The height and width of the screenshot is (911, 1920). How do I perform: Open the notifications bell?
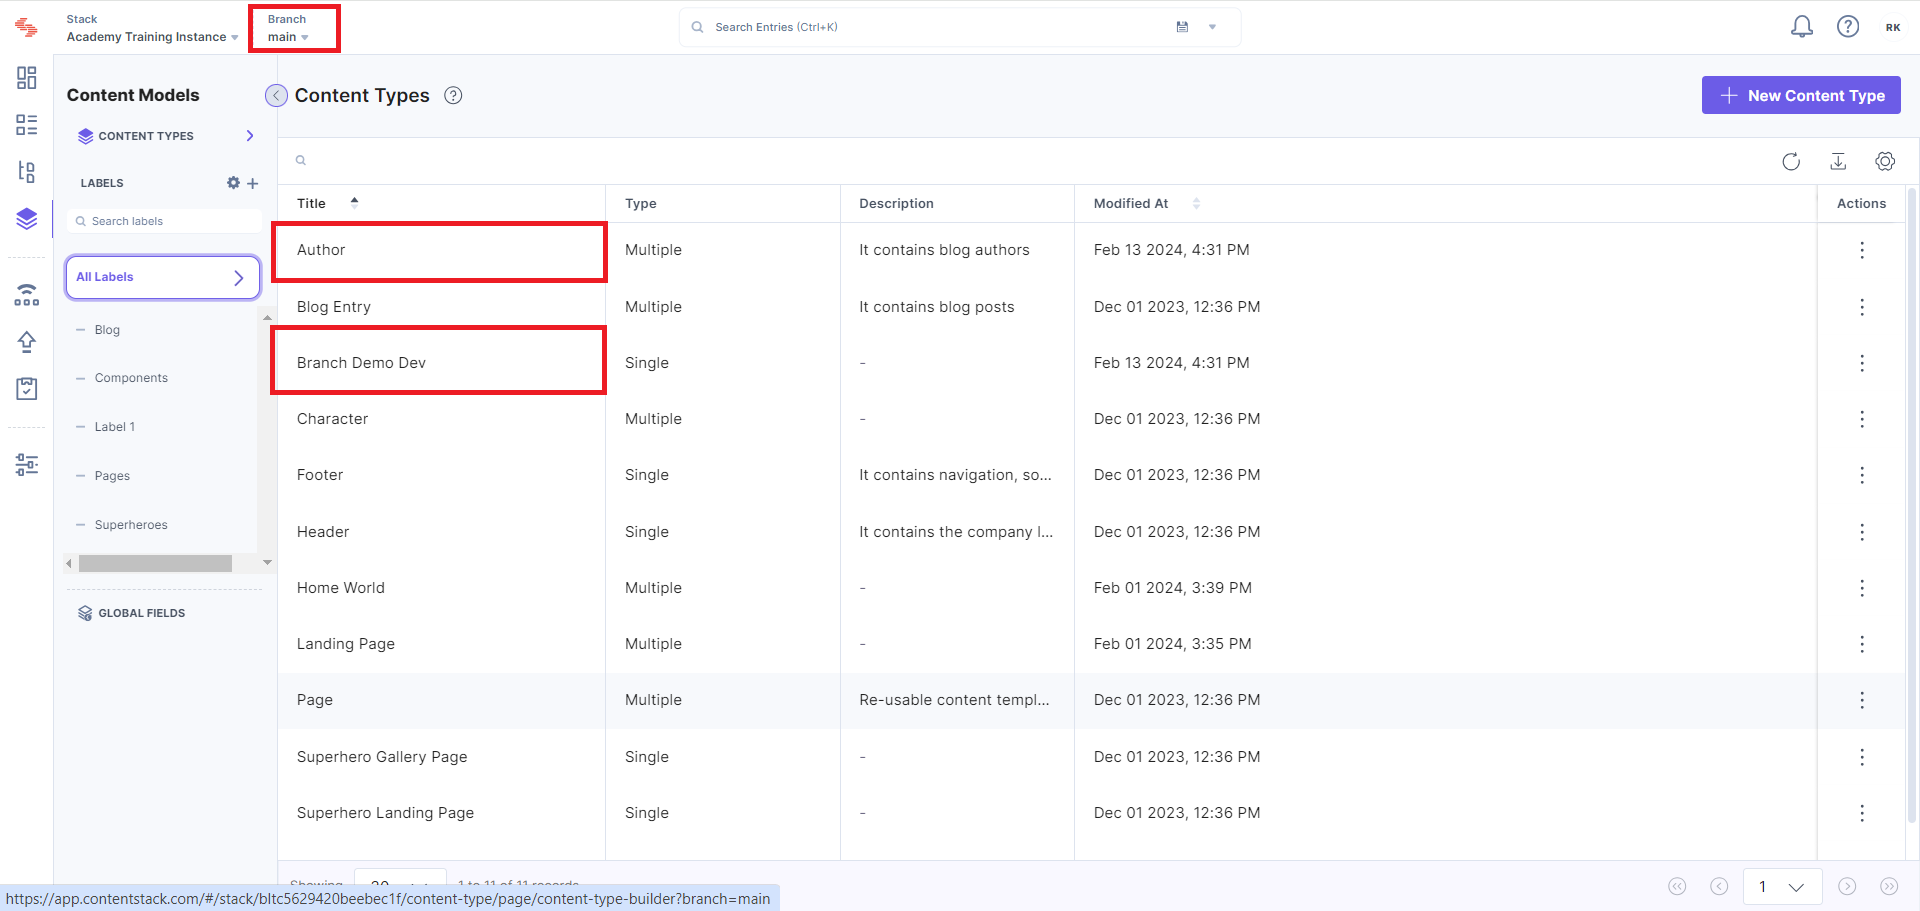pos(1802,27)
